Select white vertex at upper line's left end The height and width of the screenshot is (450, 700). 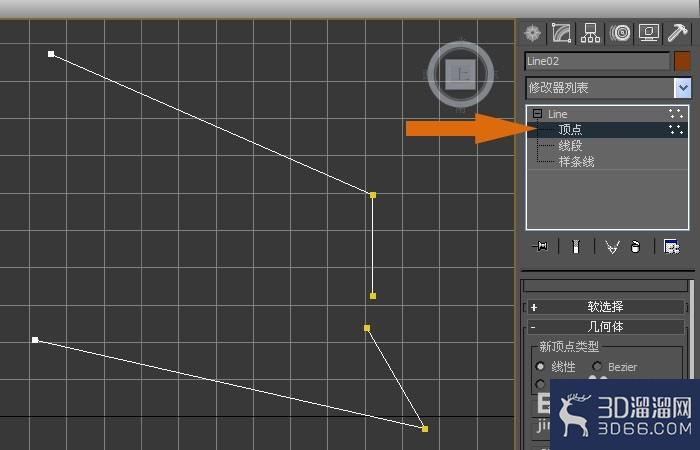point(51,54)
